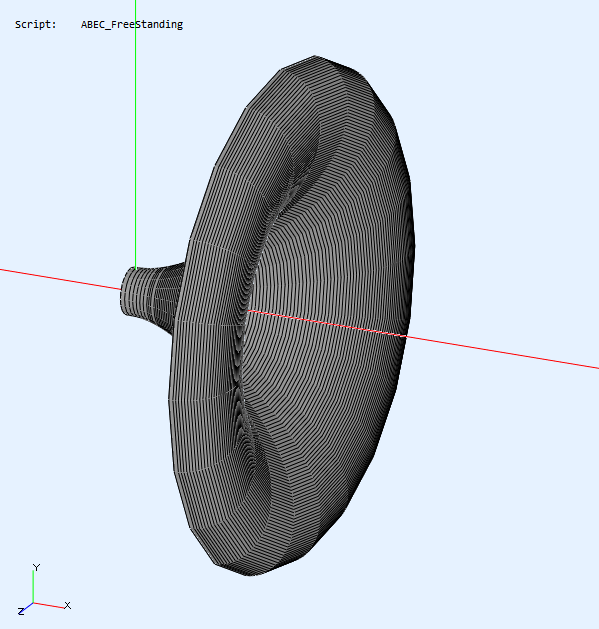Image resolution: width=599 pixels, height=629 pixels.
Task: Click the 'ABEC_FreeStanding' script name text
Action: 132,25
